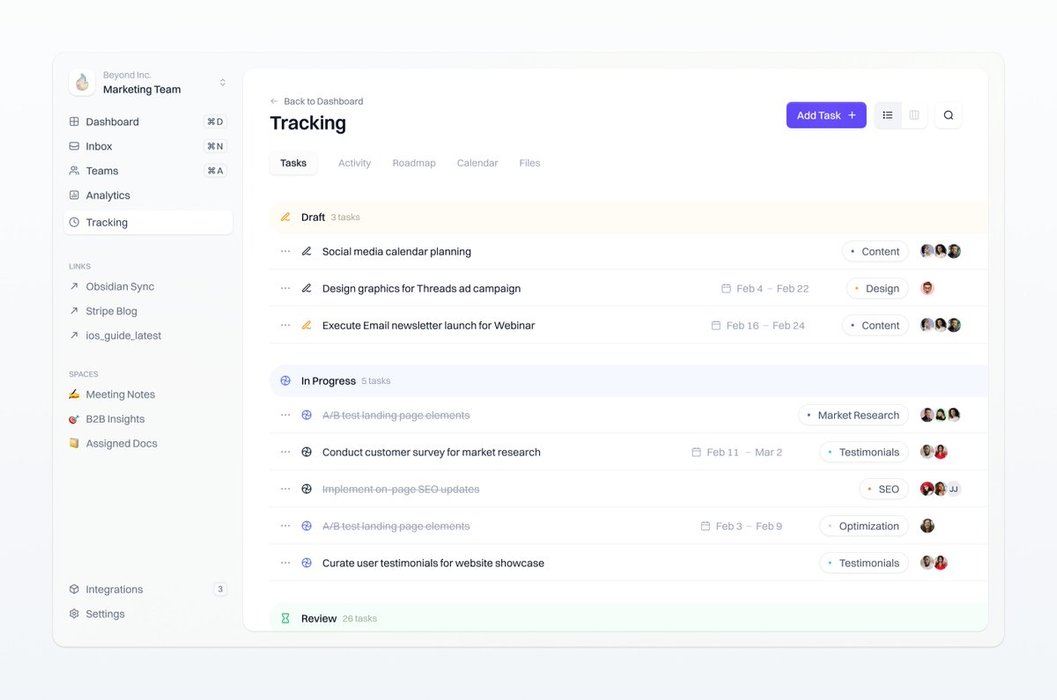Open the Calendar tab
The width and height of the screenshot is (1057, 700).
(x=477, y=163)
